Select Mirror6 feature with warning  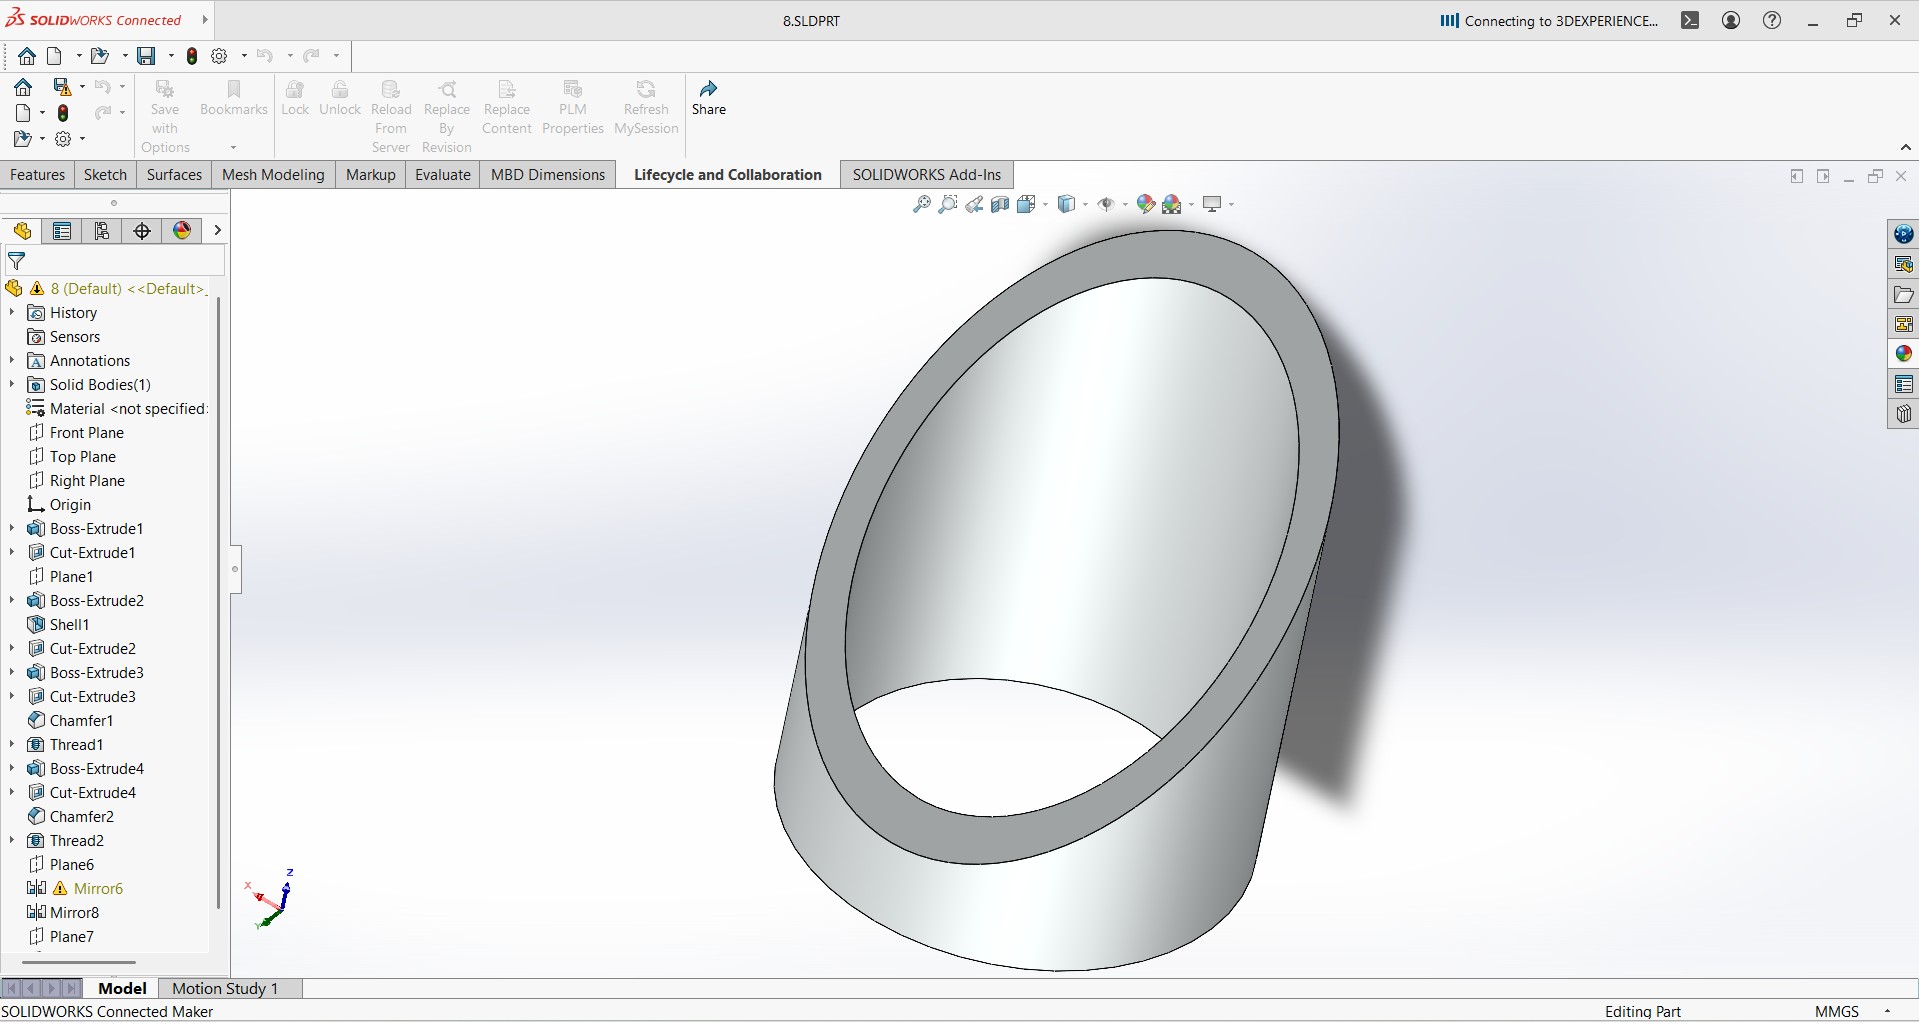click(x=98, y=888)
